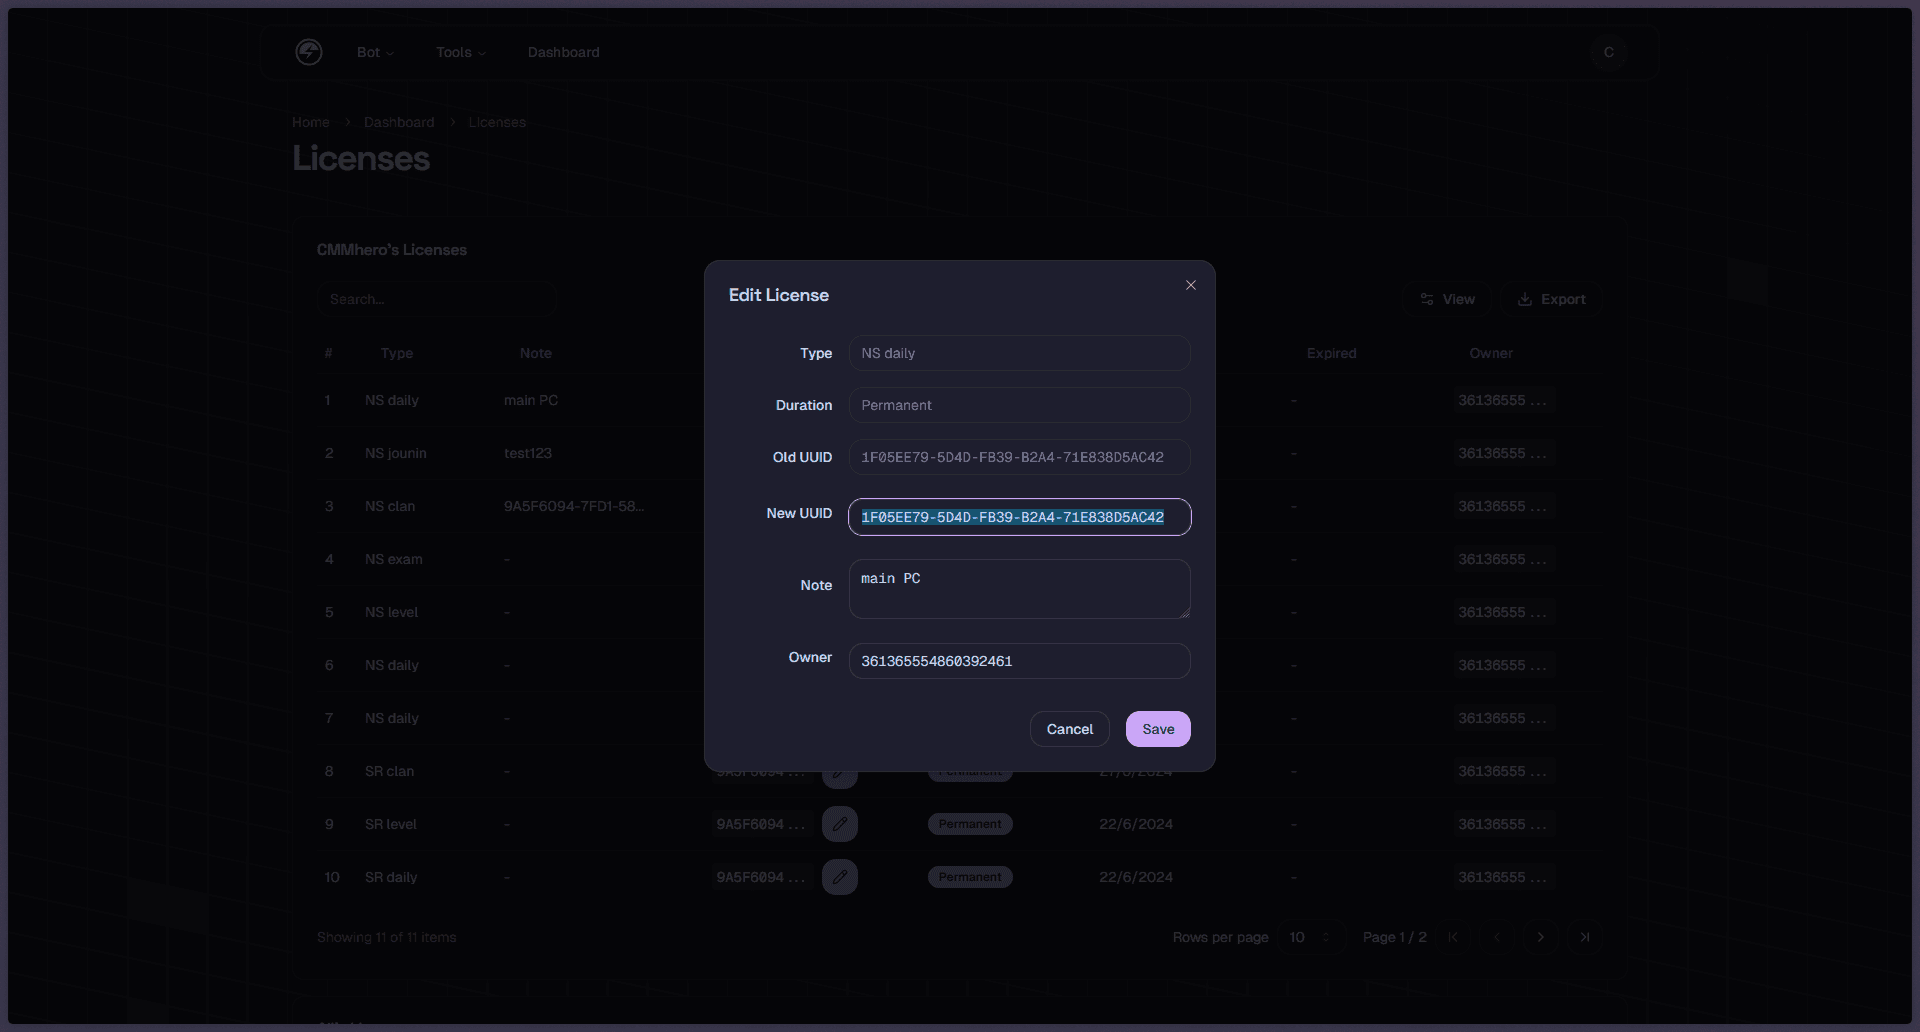The height and width of the screenshot is (1032, 1920).
Task: Open the Rows per page selector
Action: pyautogui.click(x=1310, y=937)
